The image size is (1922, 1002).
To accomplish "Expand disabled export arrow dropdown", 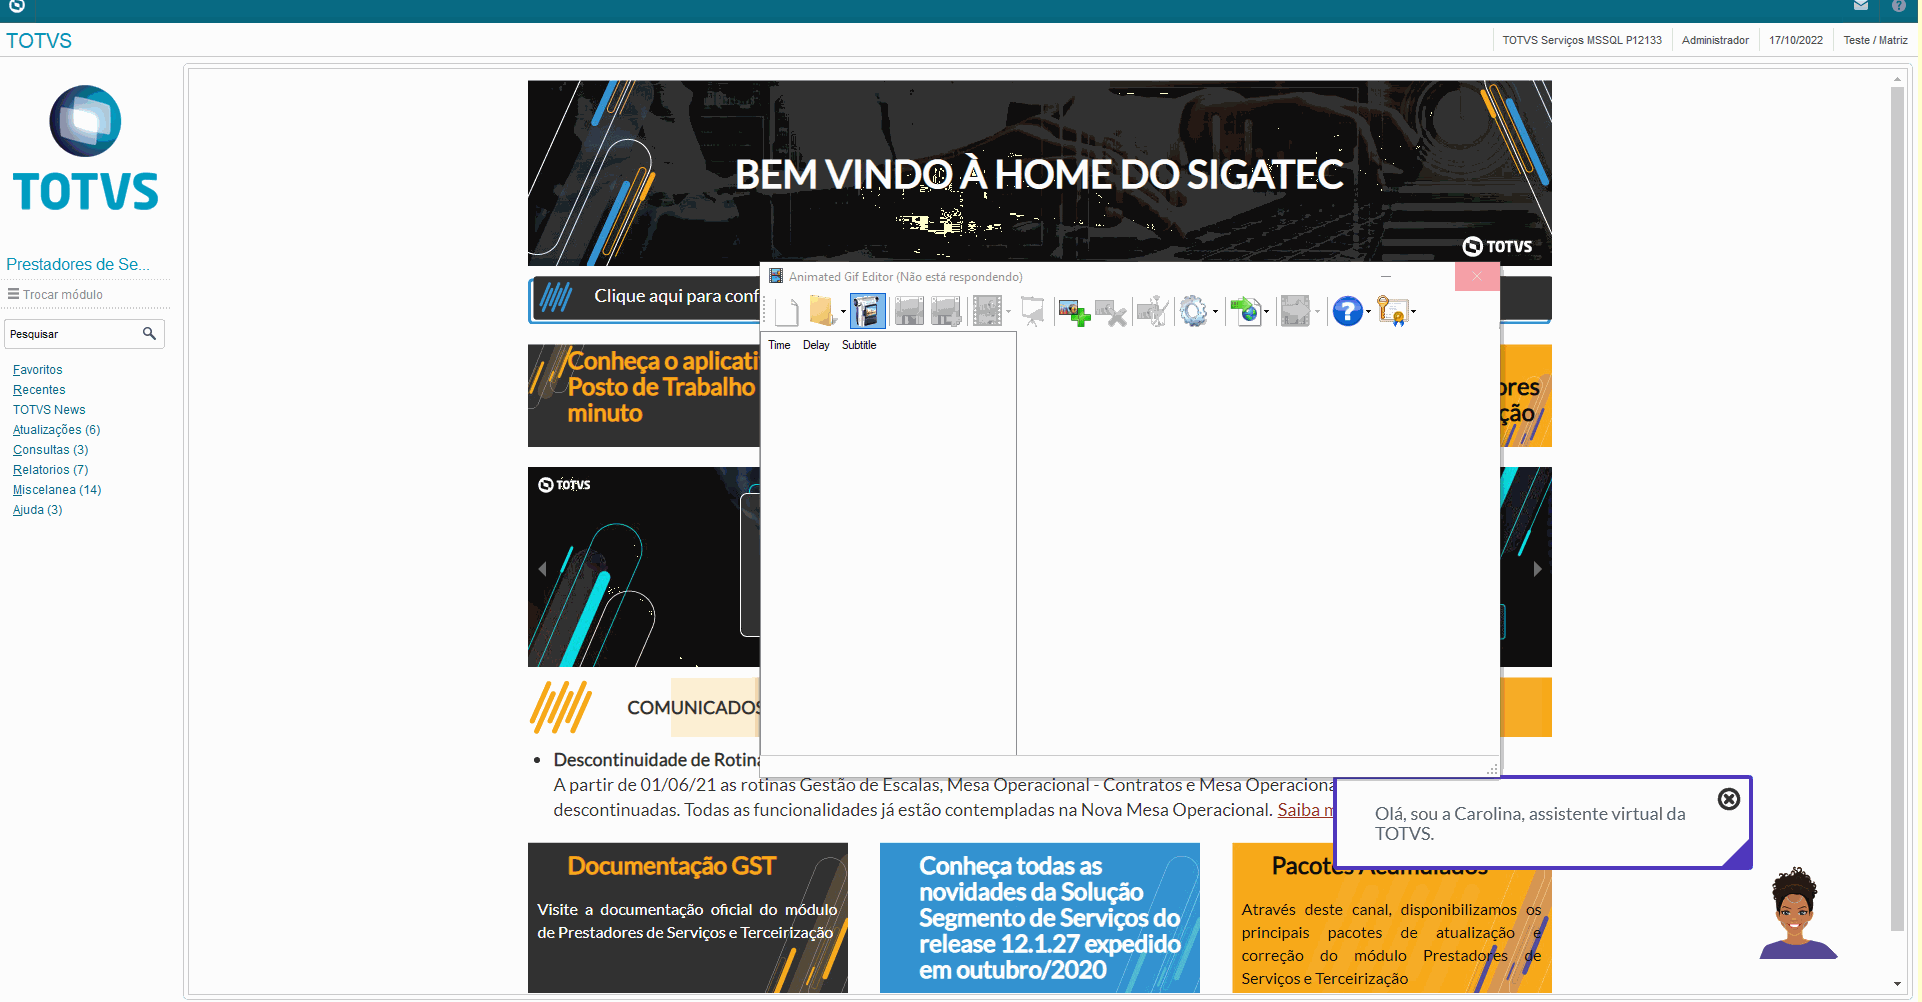I will point(1317,312).
